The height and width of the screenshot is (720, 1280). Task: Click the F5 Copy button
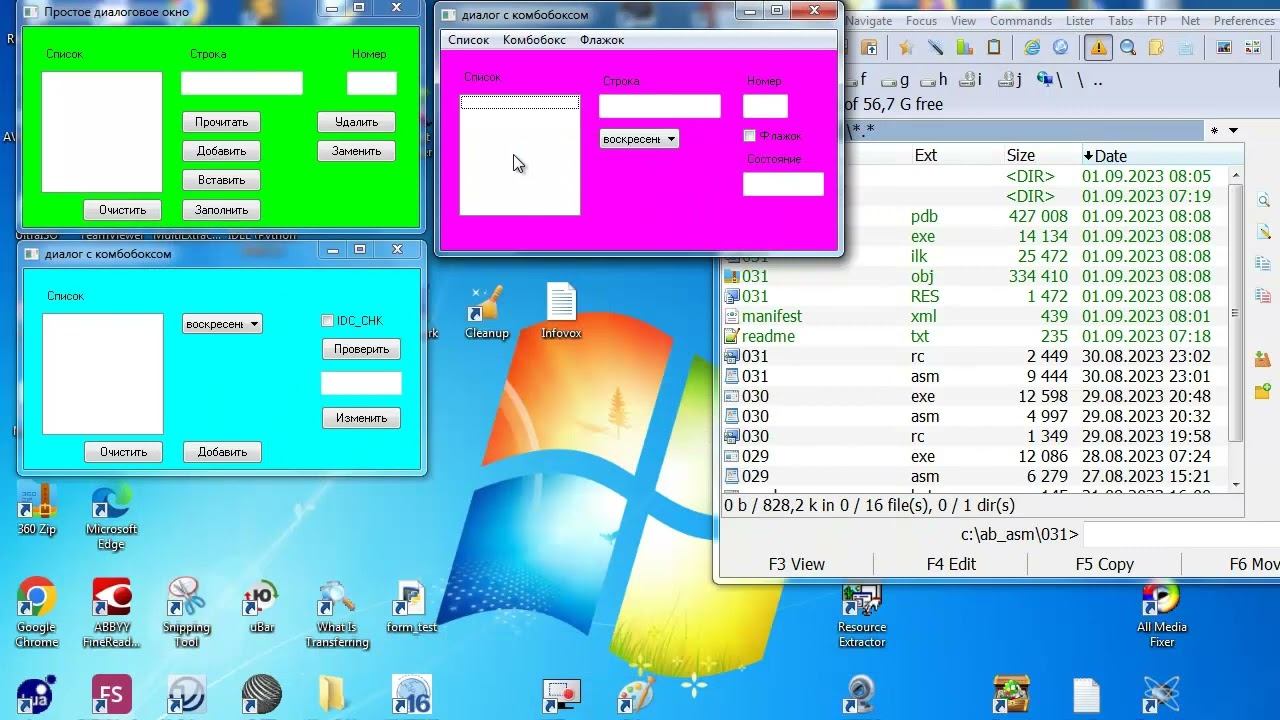coord(1105,564)
